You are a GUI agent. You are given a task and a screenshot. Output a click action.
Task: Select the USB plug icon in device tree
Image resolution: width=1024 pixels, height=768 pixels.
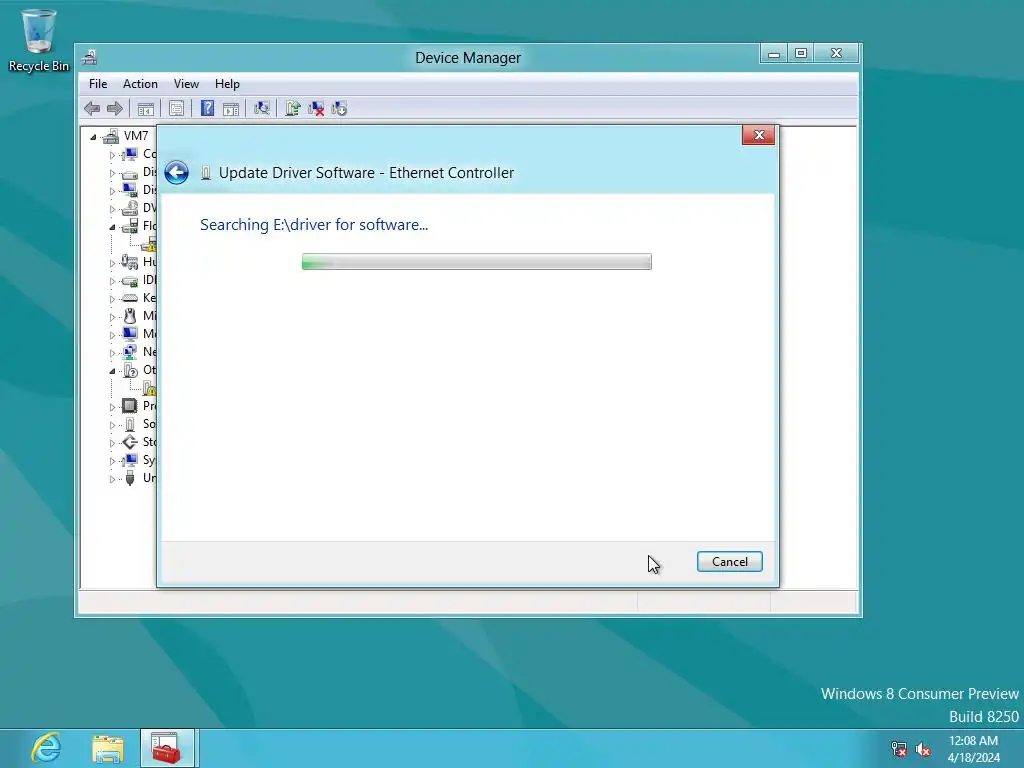click(x=130, y=478)
